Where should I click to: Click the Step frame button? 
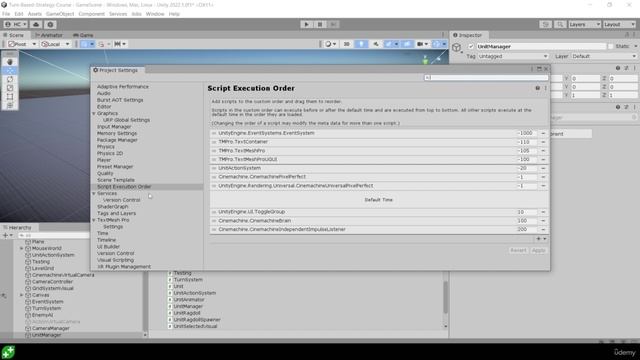(333, 24)
